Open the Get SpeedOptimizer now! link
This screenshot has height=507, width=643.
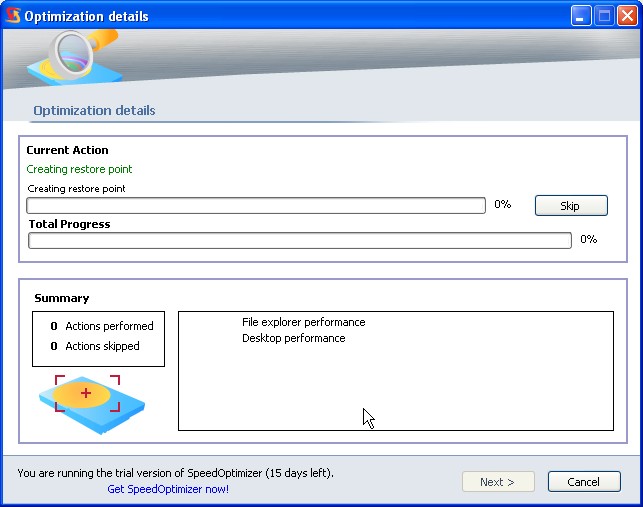tap(168, 489)
